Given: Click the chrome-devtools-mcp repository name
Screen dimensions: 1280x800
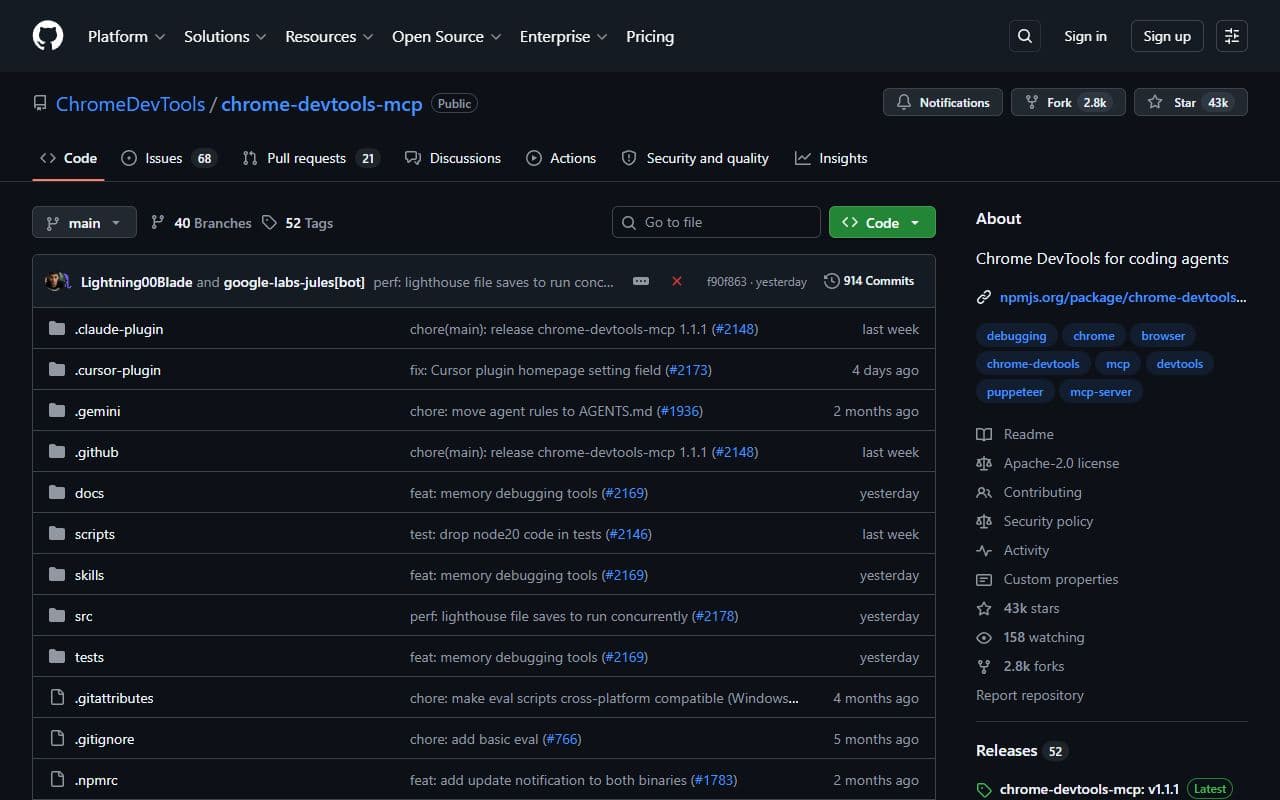Looking at the screenshot, I should pyautogui.click(x=322, y=104).
